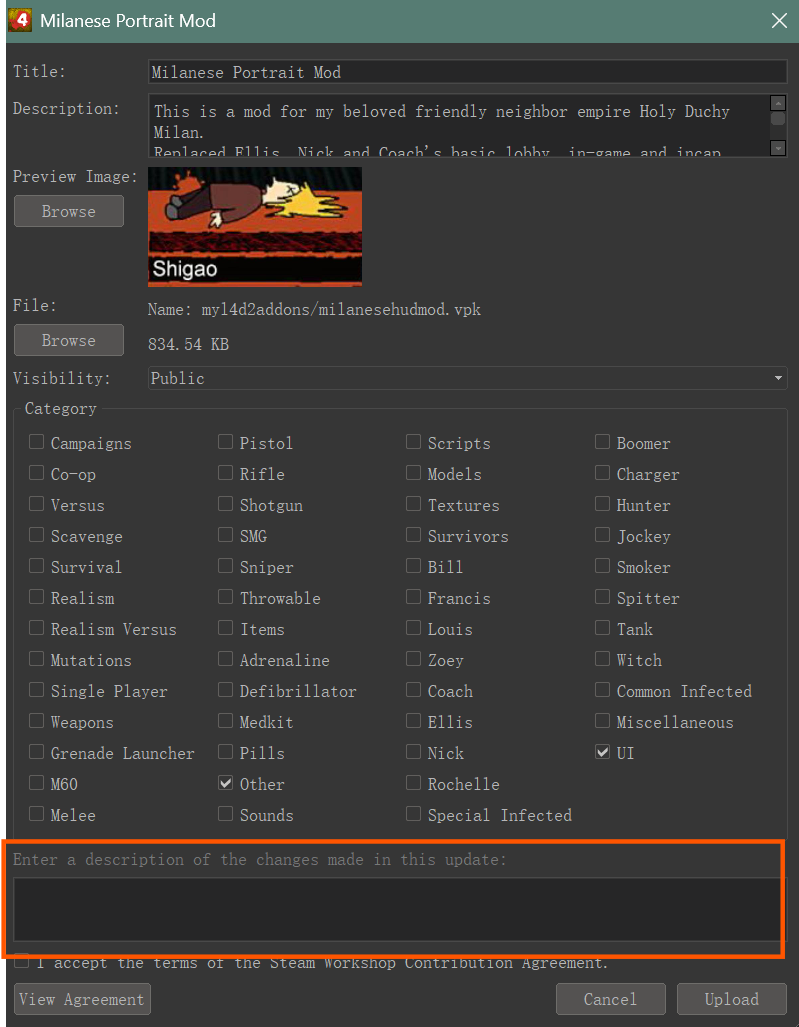Tick the Models category box
Screen dimensions: 799x1027
point(413,473)
